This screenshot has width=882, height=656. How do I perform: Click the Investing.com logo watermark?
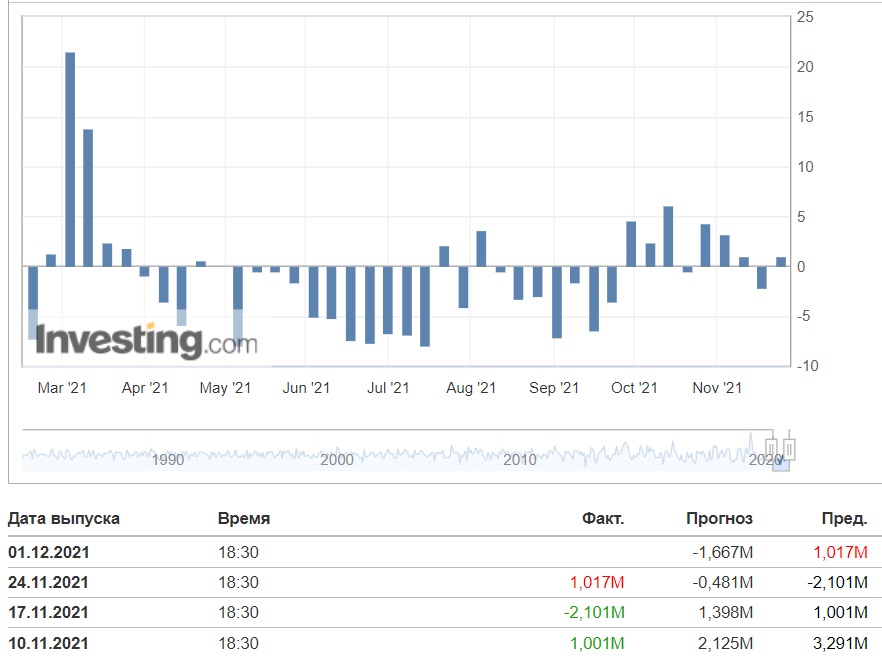[146, 340]
